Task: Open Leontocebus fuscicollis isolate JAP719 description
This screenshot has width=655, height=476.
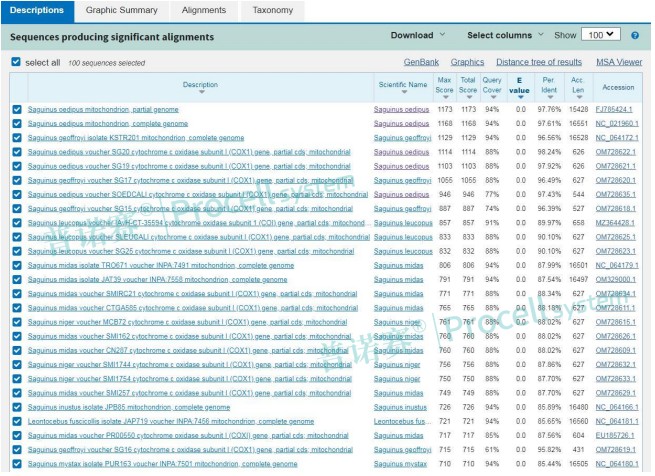Action: pos(171,421)
